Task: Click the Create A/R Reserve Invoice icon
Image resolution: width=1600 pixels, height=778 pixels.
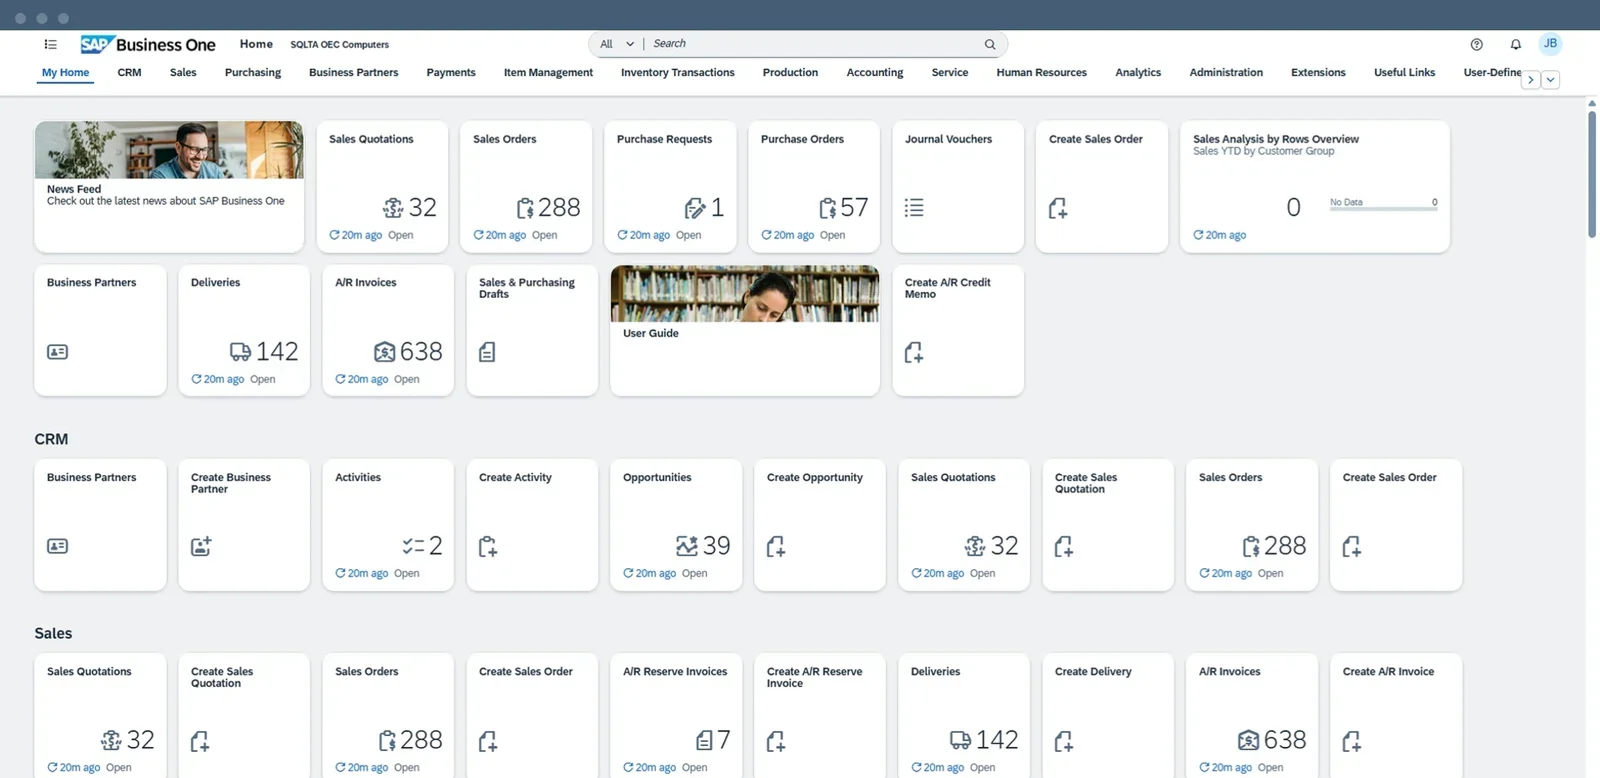Action: click(x=776, y=741)
